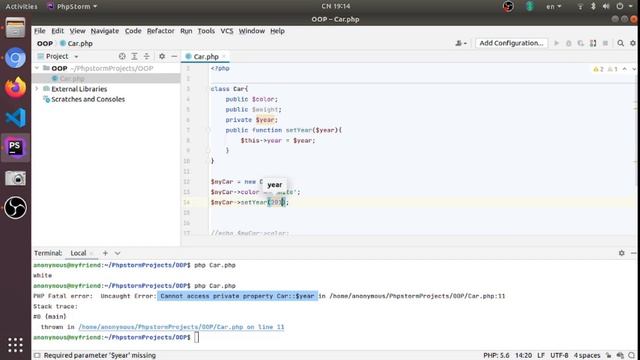Viewport: 640px width, 360px height.
Task: Click the LF line separator in status bar
Action: (x=541, y=356)
